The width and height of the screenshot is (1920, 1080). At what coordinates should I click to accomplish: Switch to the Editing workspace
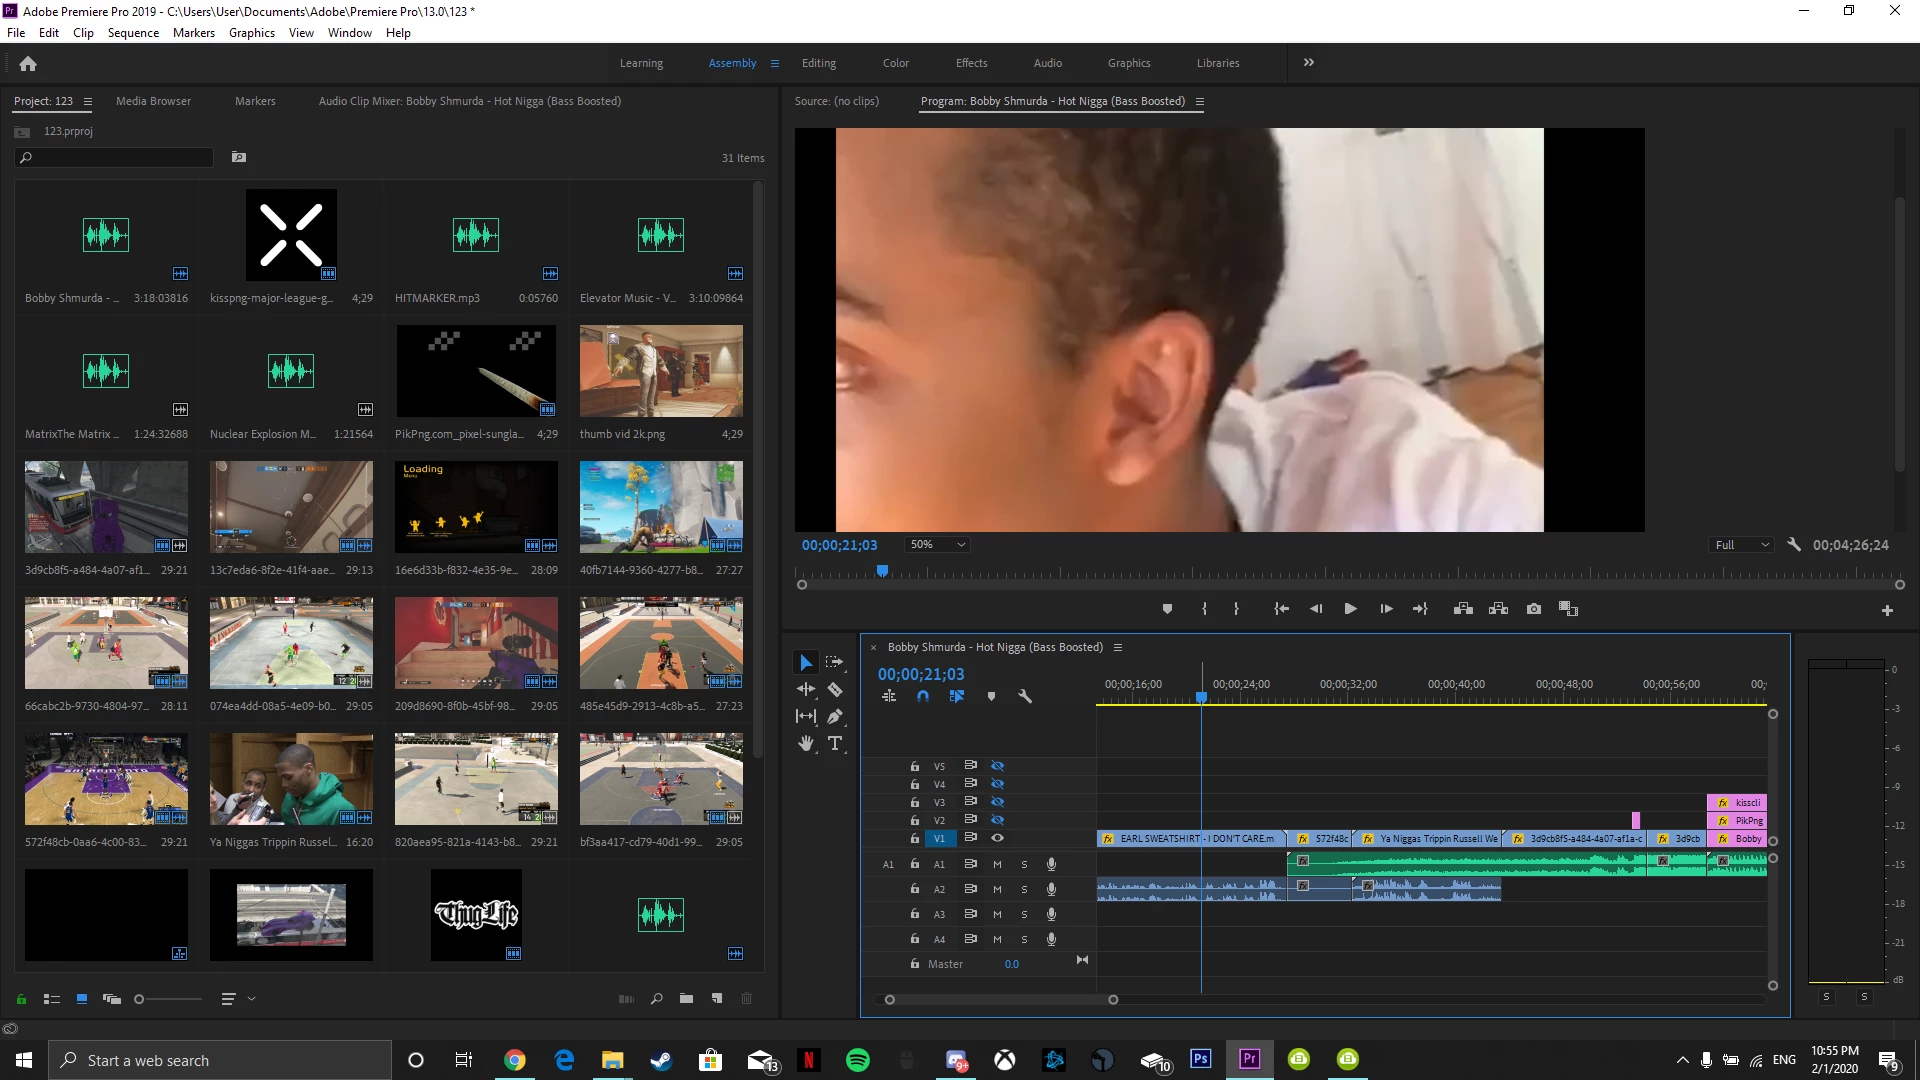[x=818, y=63]
